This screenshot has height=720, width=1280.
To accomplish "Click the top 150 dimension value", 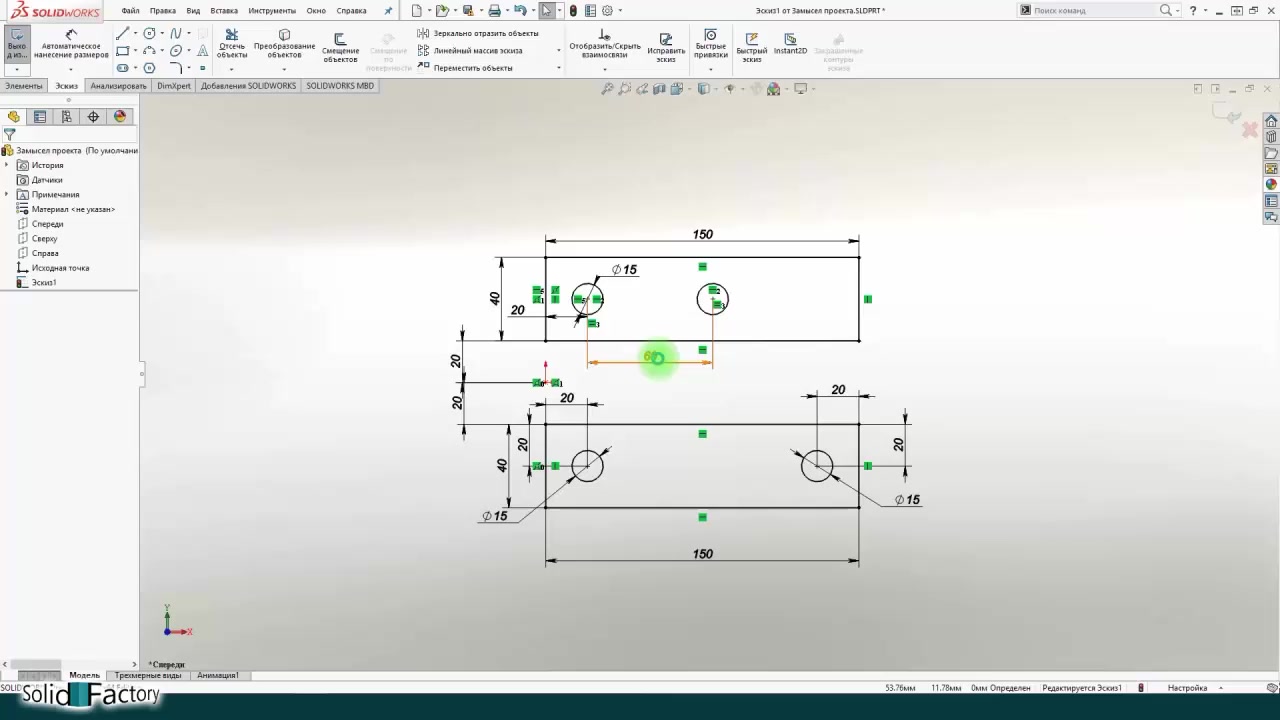I will click(703, 234).
